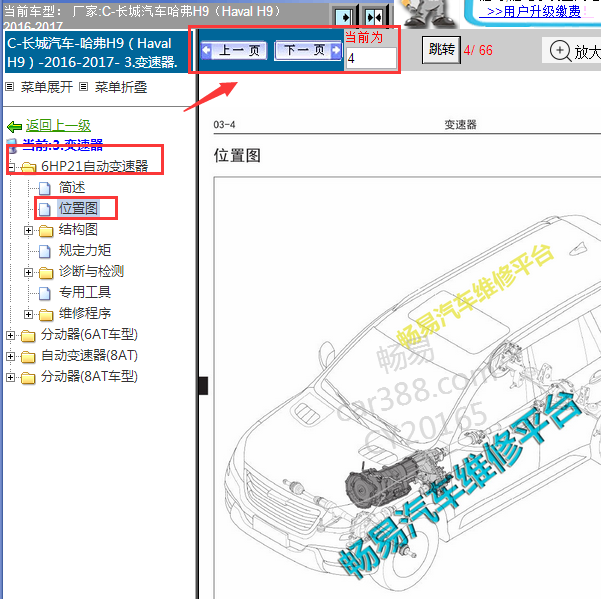This screenshot has height=599, width=601.
Task: Collapse the 6HP21自动变速器 tree node
Action: click(11, 167)
